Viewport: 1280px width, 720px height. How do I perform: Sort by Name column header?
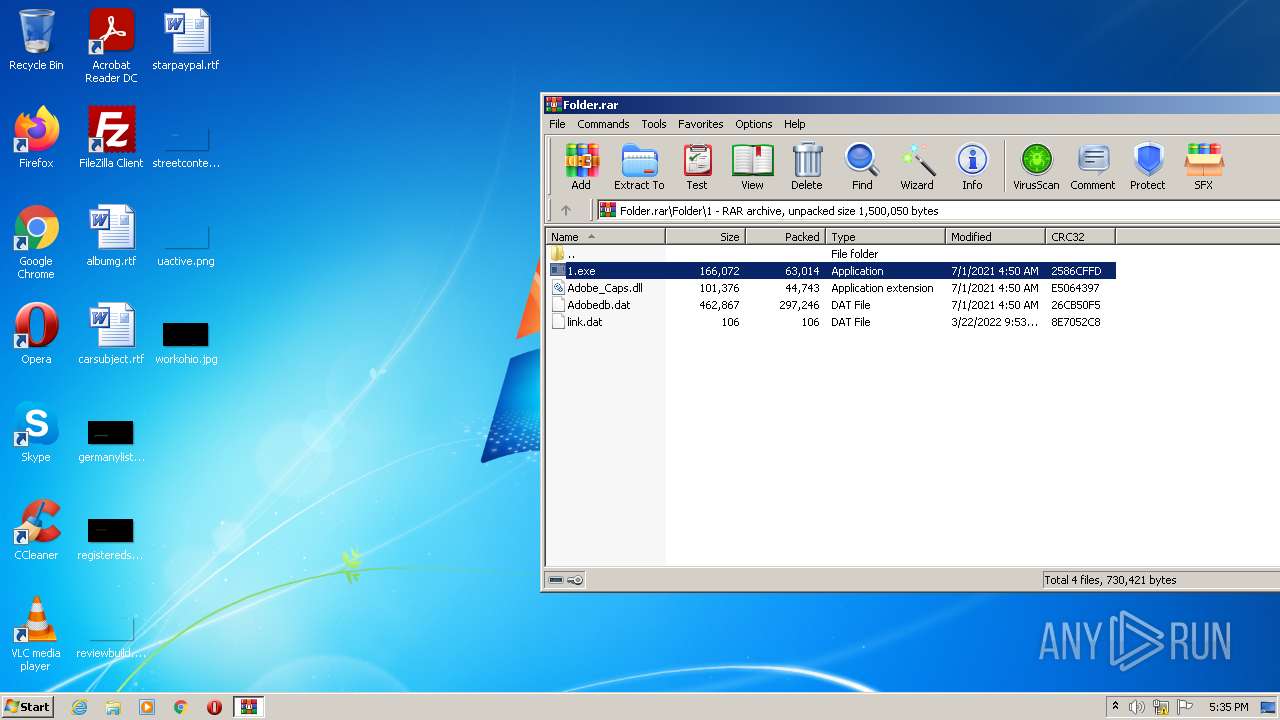click(605, 237)
